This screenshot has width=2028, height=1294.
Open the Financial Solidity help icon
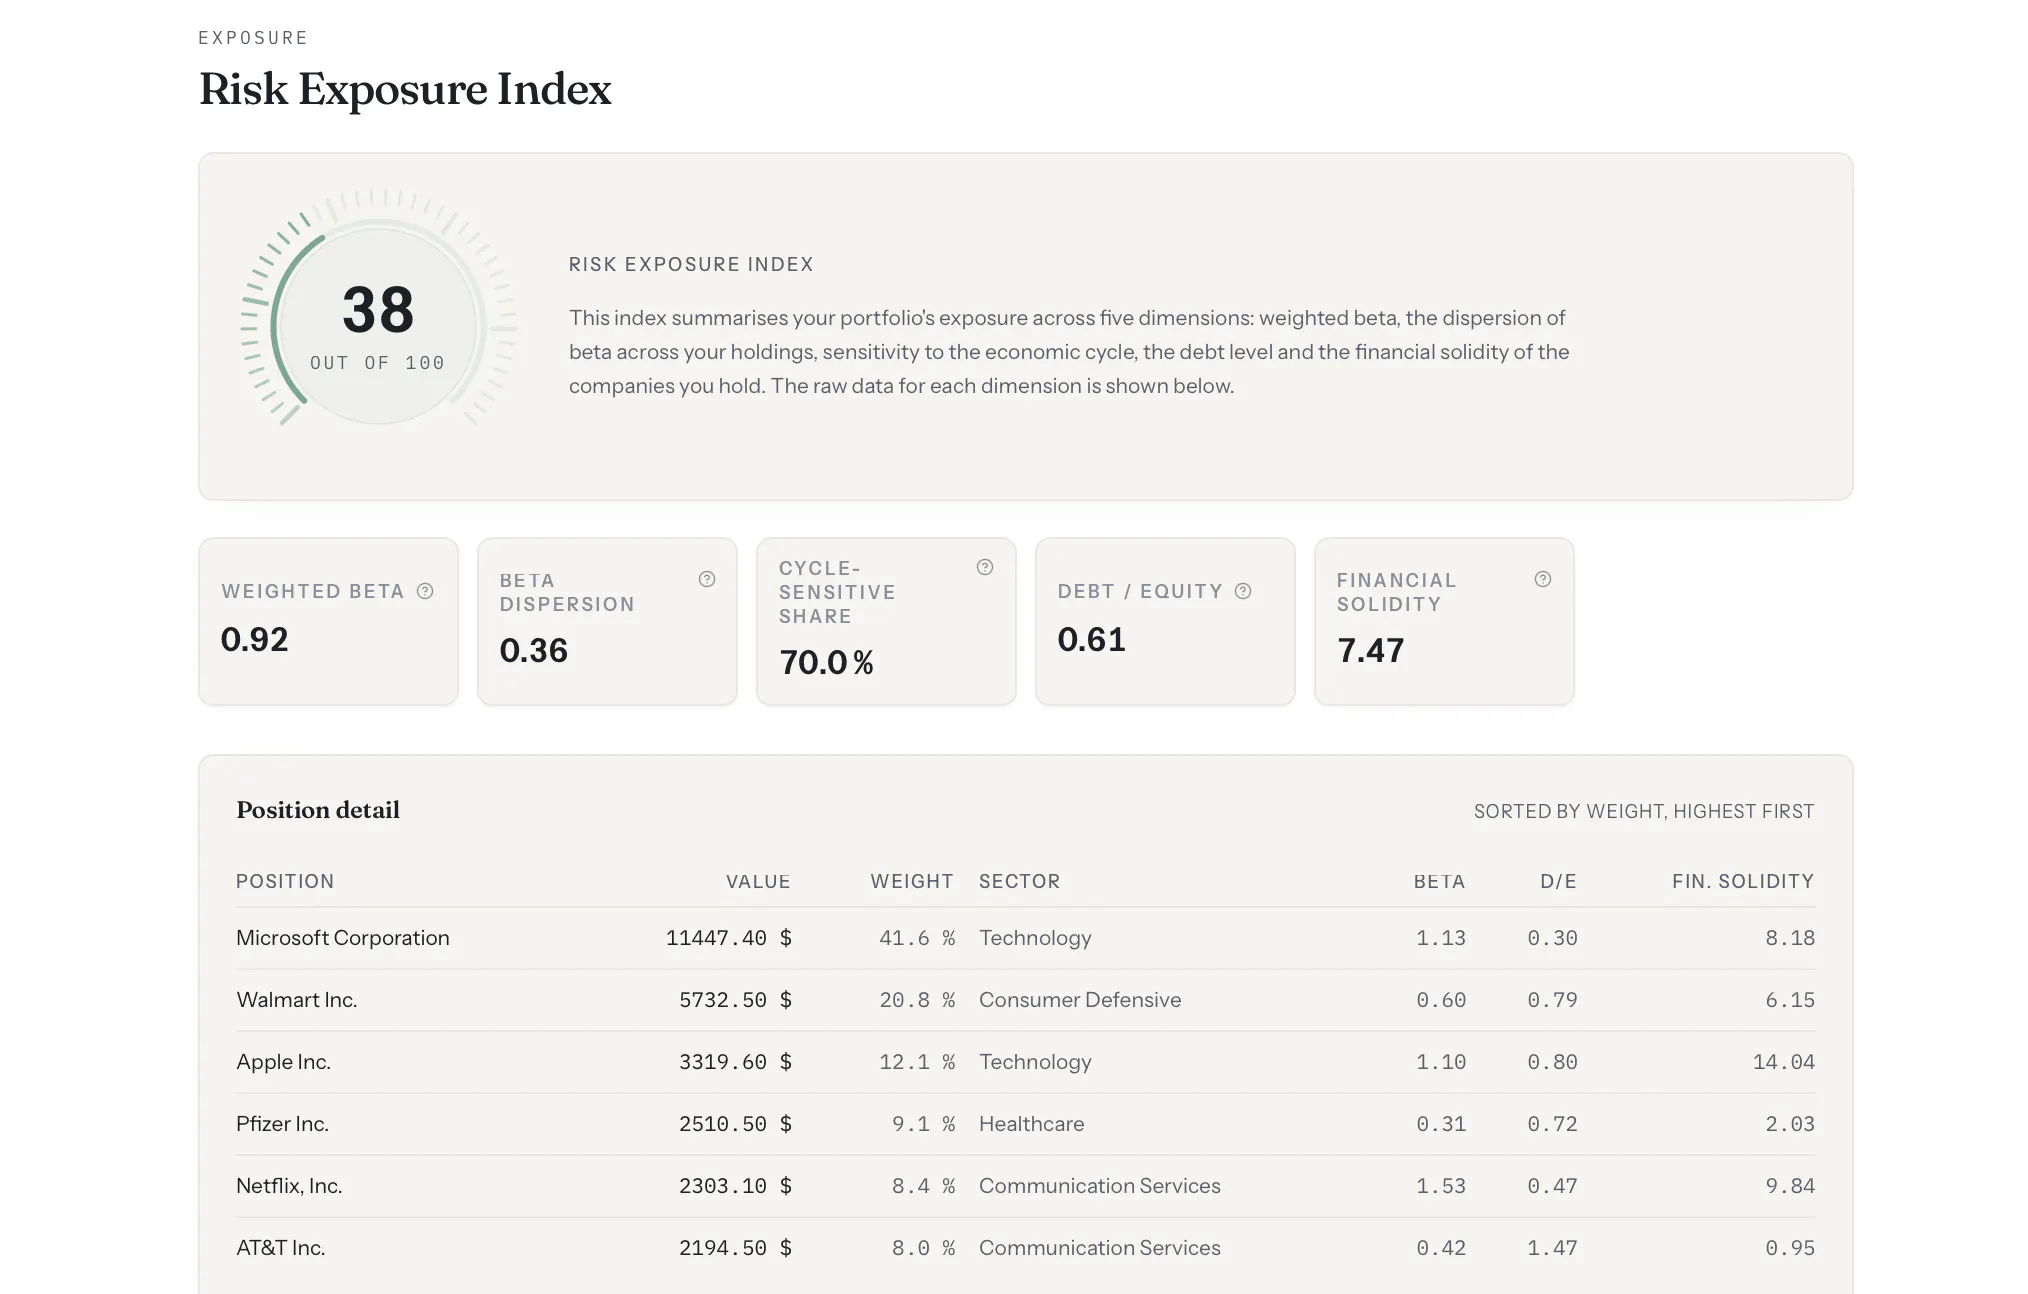[x=1543, y=579]
